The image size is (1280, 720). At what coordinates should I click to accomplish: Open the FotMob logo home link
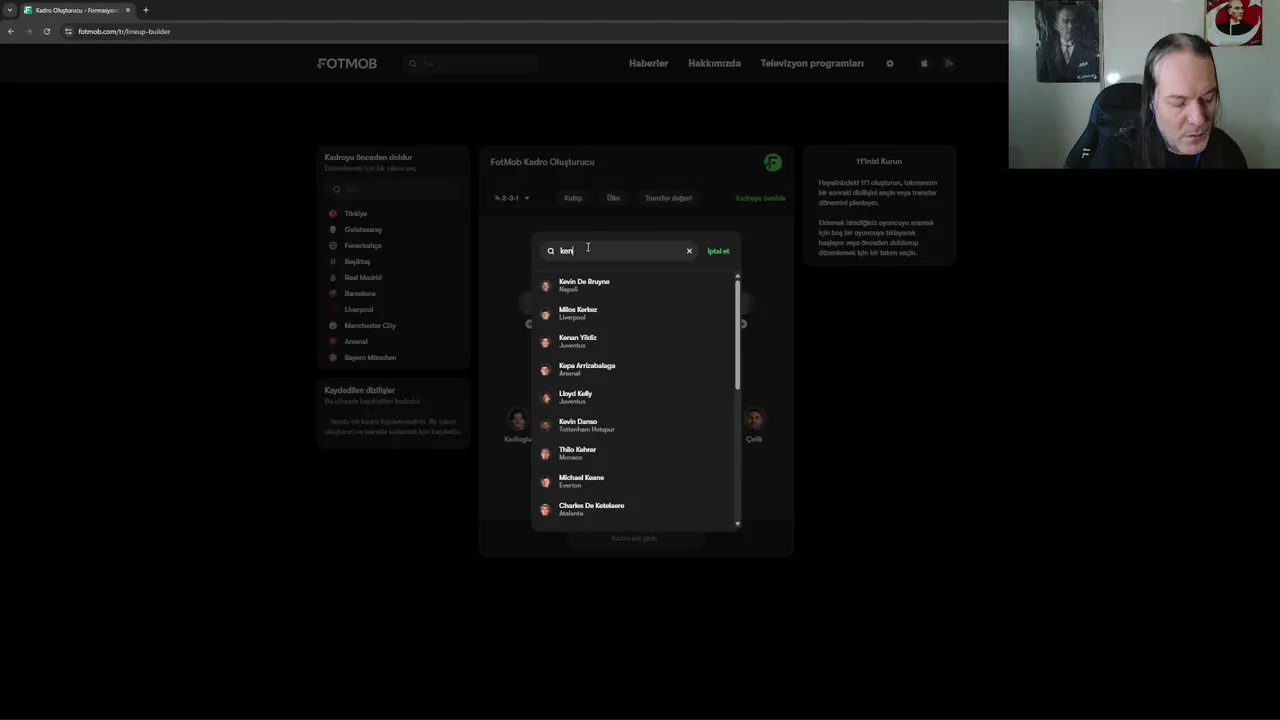(x=347, y=63)
